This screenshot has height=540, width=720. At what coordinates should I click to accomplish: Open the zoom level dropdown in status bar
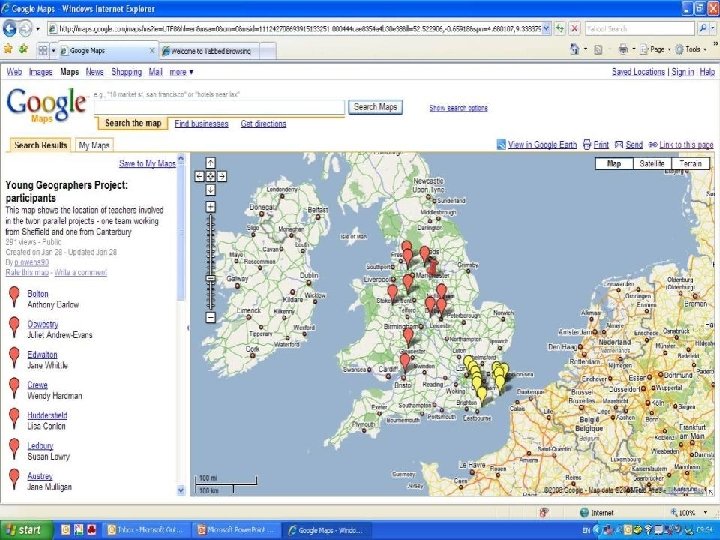[705, 512]
